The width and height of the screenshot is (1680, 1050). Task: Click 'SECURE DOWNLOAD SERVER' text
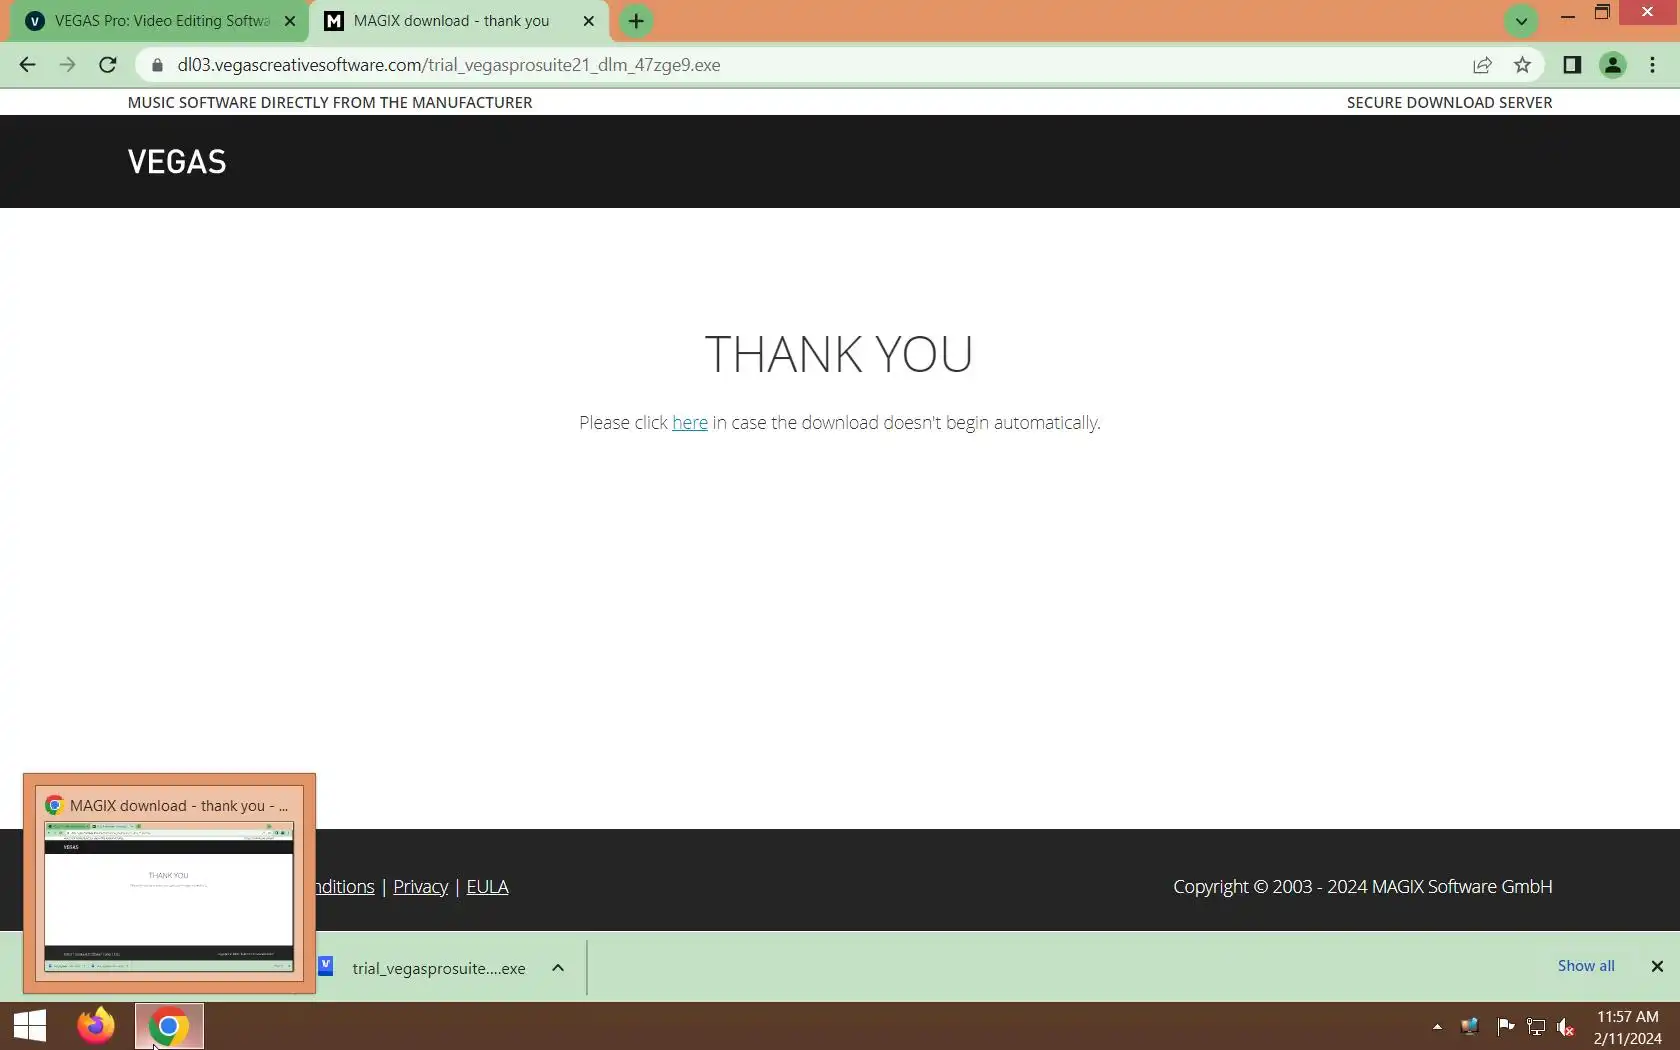tap(1449, 103)
